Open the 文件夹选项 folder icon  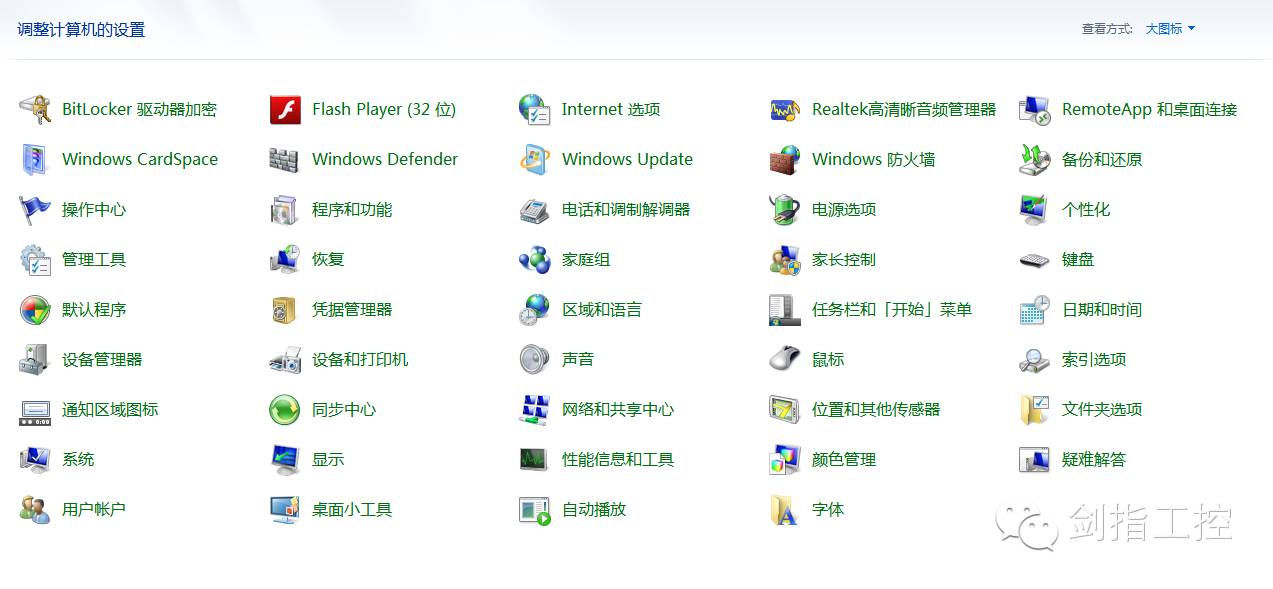click(x=1035, y=409)
